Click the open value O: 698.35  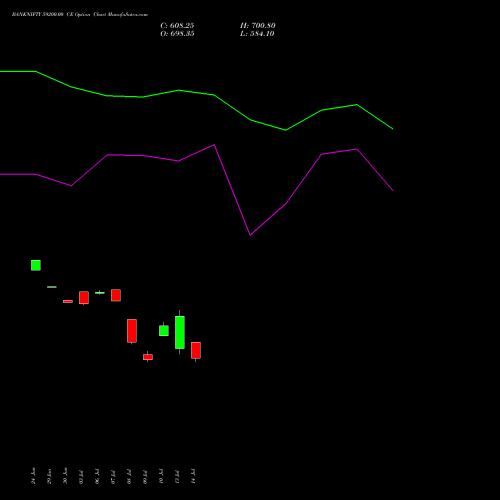177,34
